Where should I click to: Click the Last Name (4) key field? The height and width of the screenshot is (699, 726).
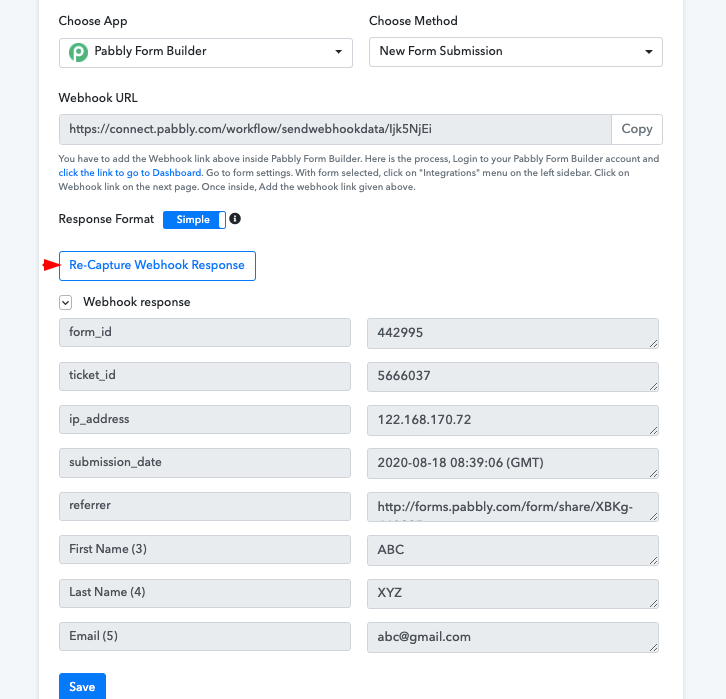[x=205, y=593]
